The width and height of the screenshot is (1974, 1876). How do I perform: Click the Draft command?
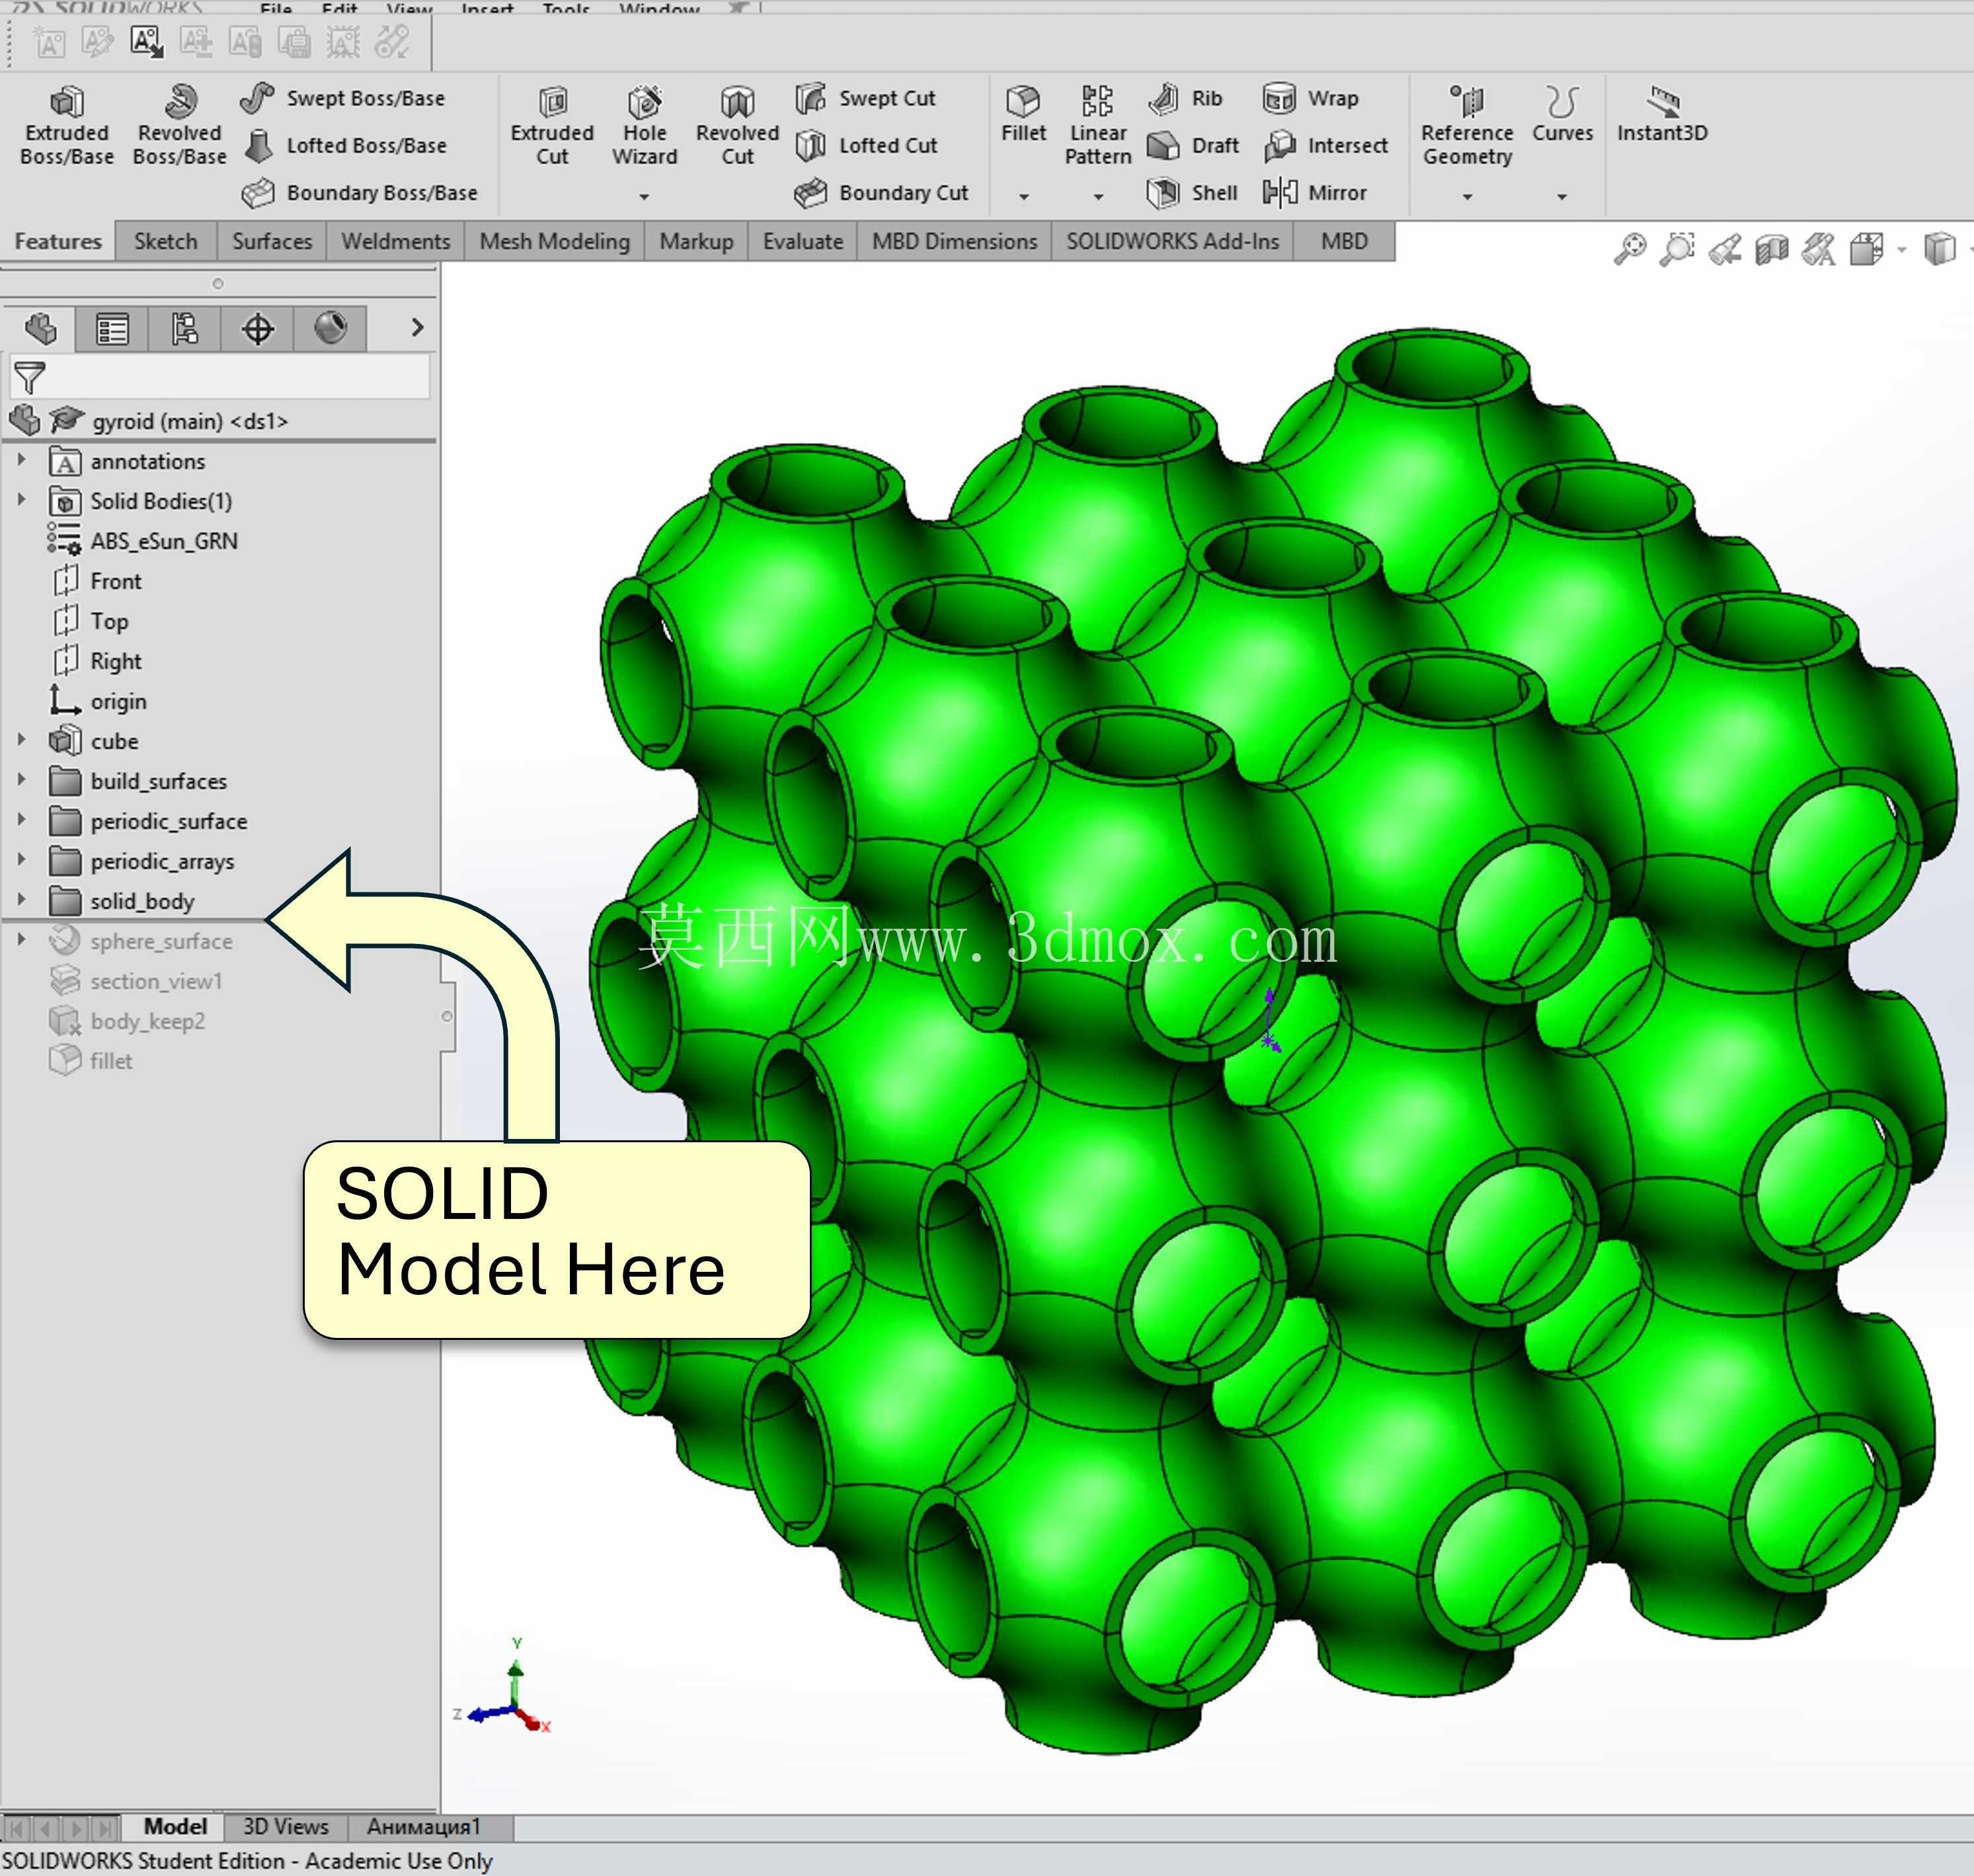point(1194,145)
